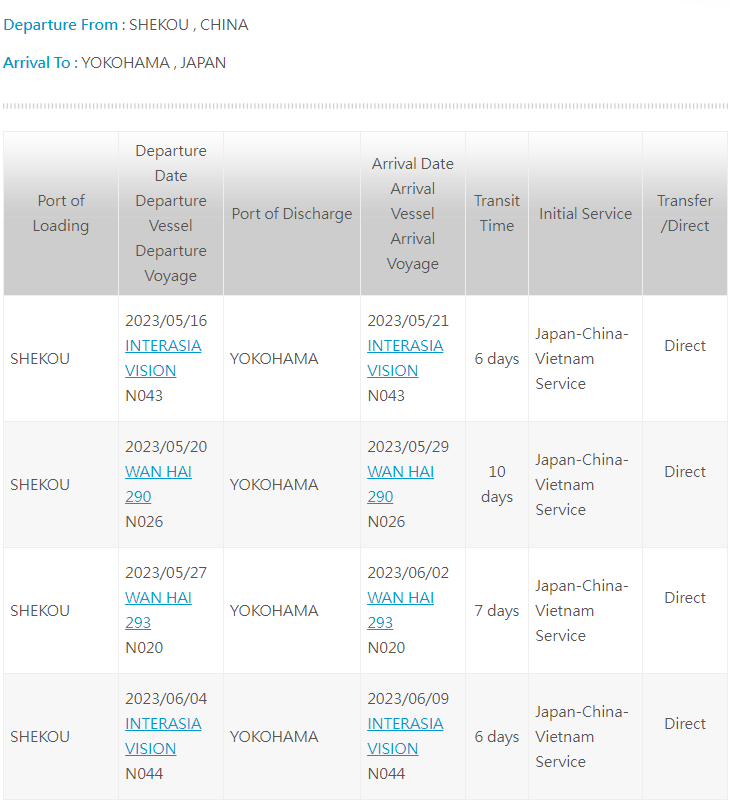730x800 pixels.
Task: Click WAN HAI 290 departure vessel link
Action: pos(158,484)
